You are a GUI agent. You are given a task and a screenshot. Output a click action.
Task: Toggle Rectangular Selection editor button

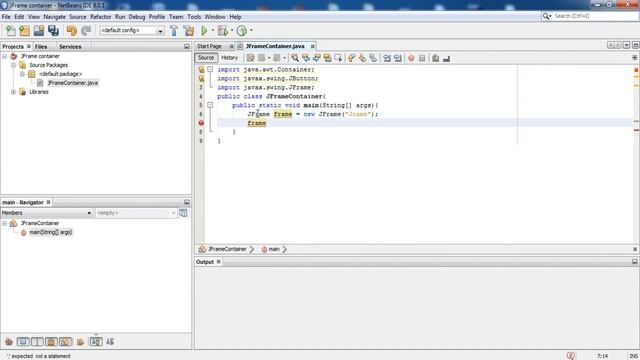tap(338, 58)
